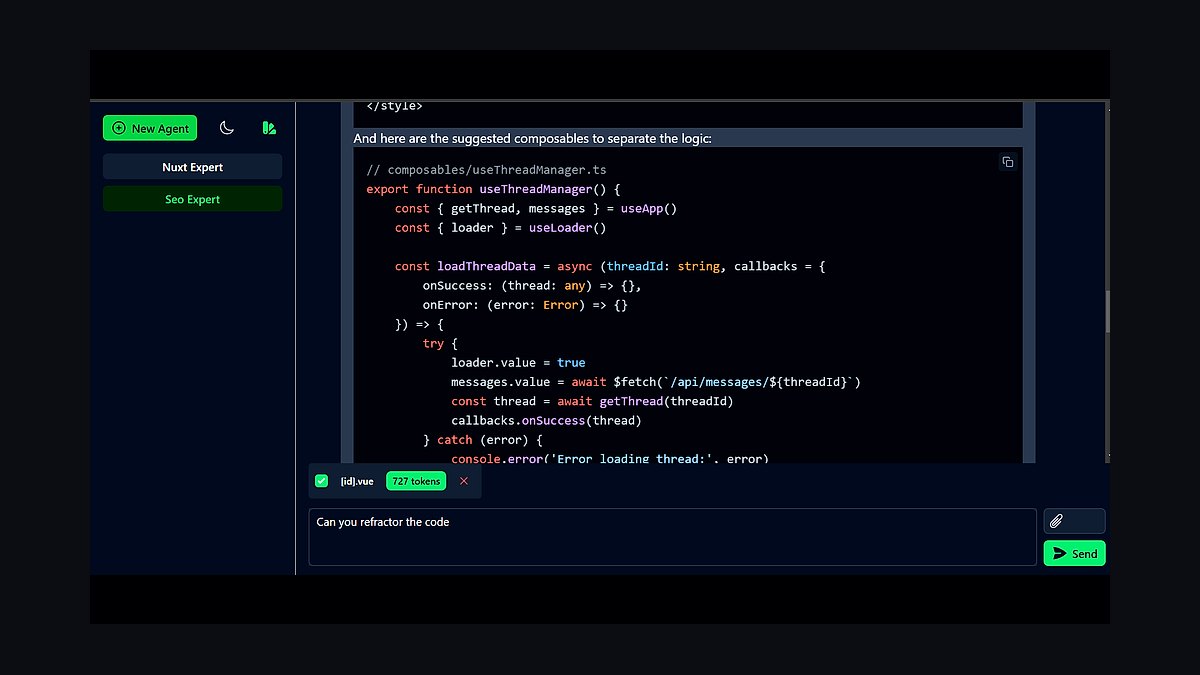Click the '} catch (error) {' line

pos(482,440)
